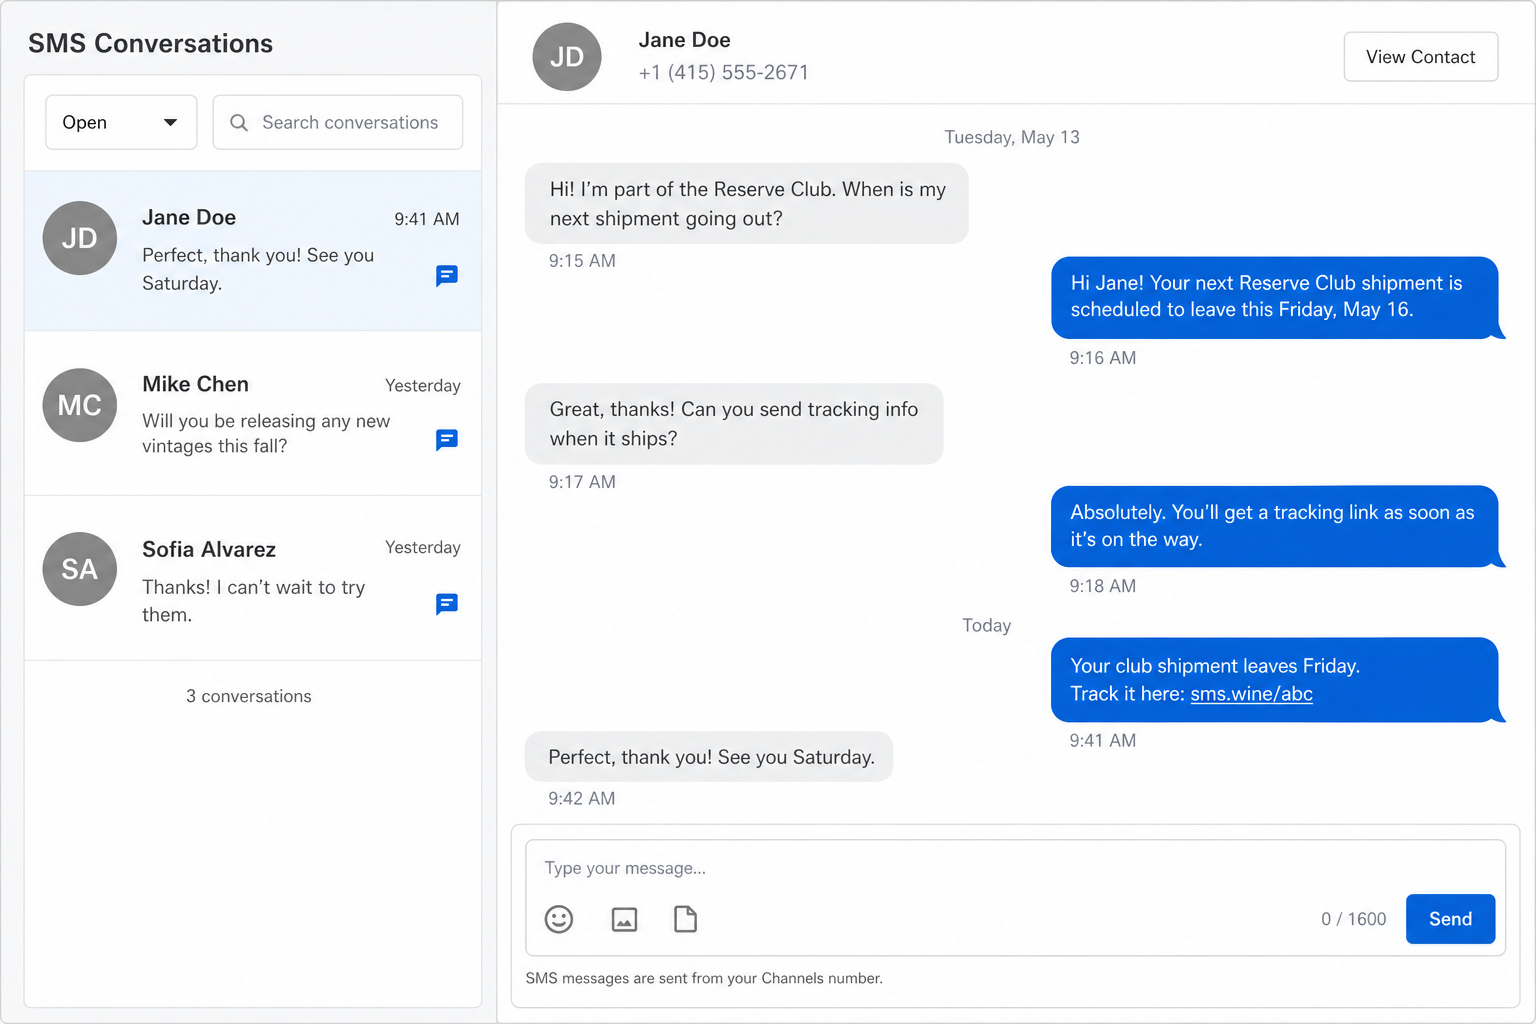Open the emoji picker icon
Image resolution: width=1536 pixels, height=1024 pixels.
point(559,919)
